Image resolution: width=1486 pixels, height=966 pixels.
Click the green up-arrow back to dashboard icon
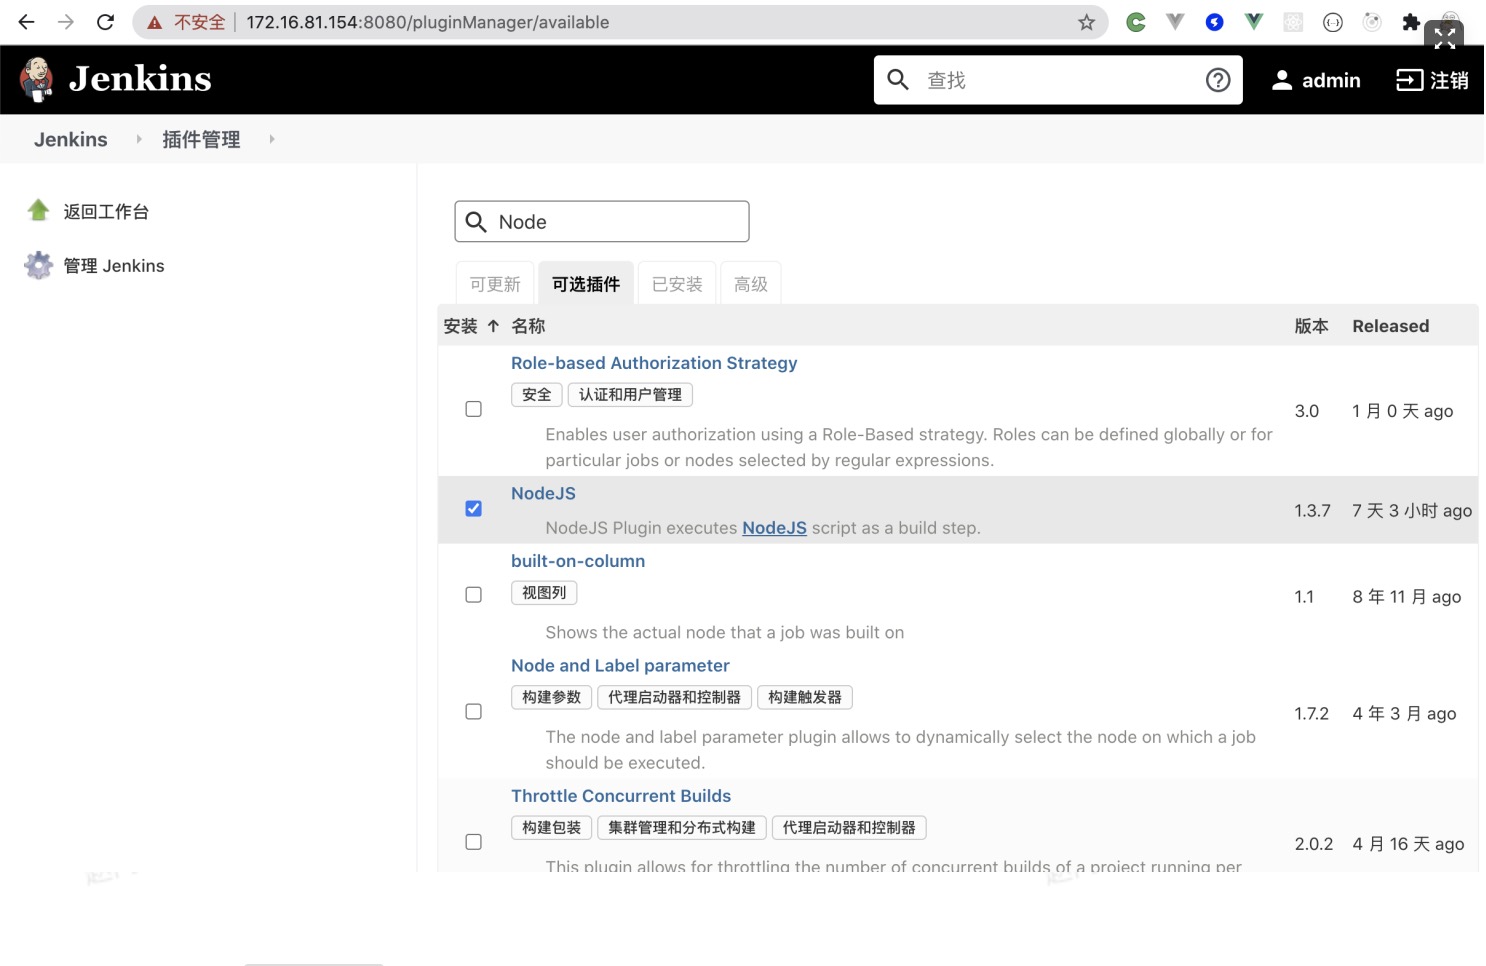click(38, 210)
